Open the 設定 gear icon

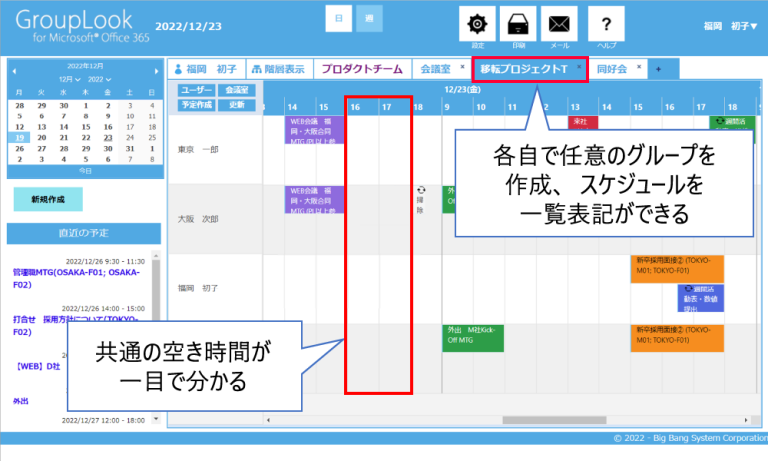[x=478, y=24]
